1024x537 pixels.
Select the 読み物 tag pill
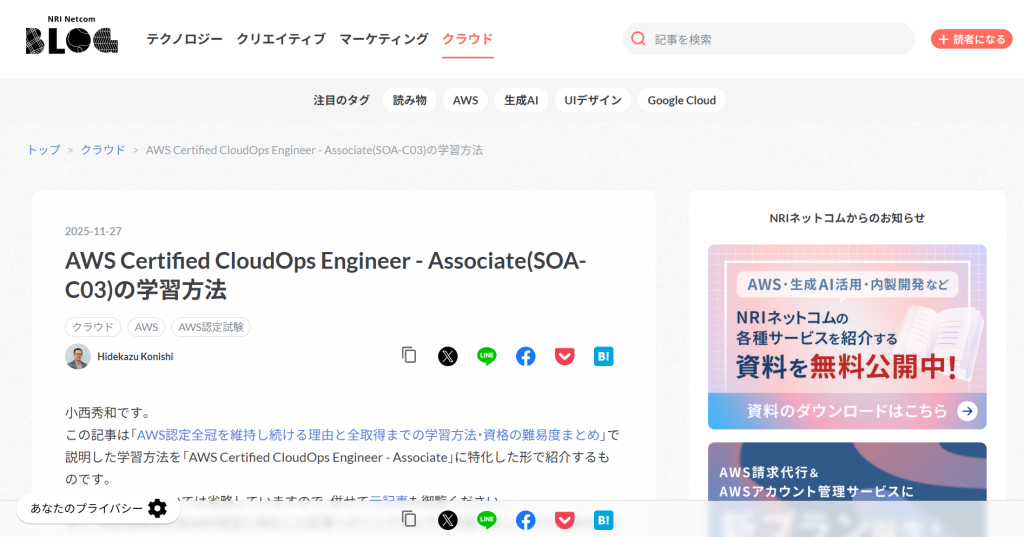(x=409, y=100)
